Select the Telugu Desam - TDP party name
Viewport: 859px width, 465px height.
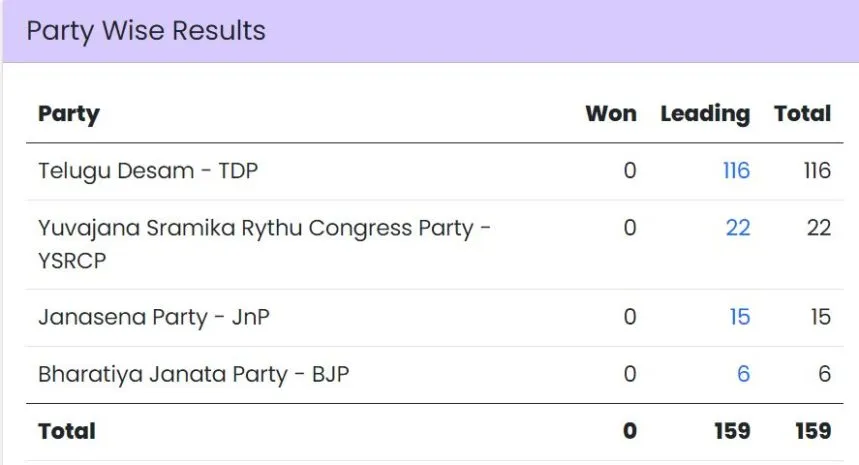pos(148,171)
